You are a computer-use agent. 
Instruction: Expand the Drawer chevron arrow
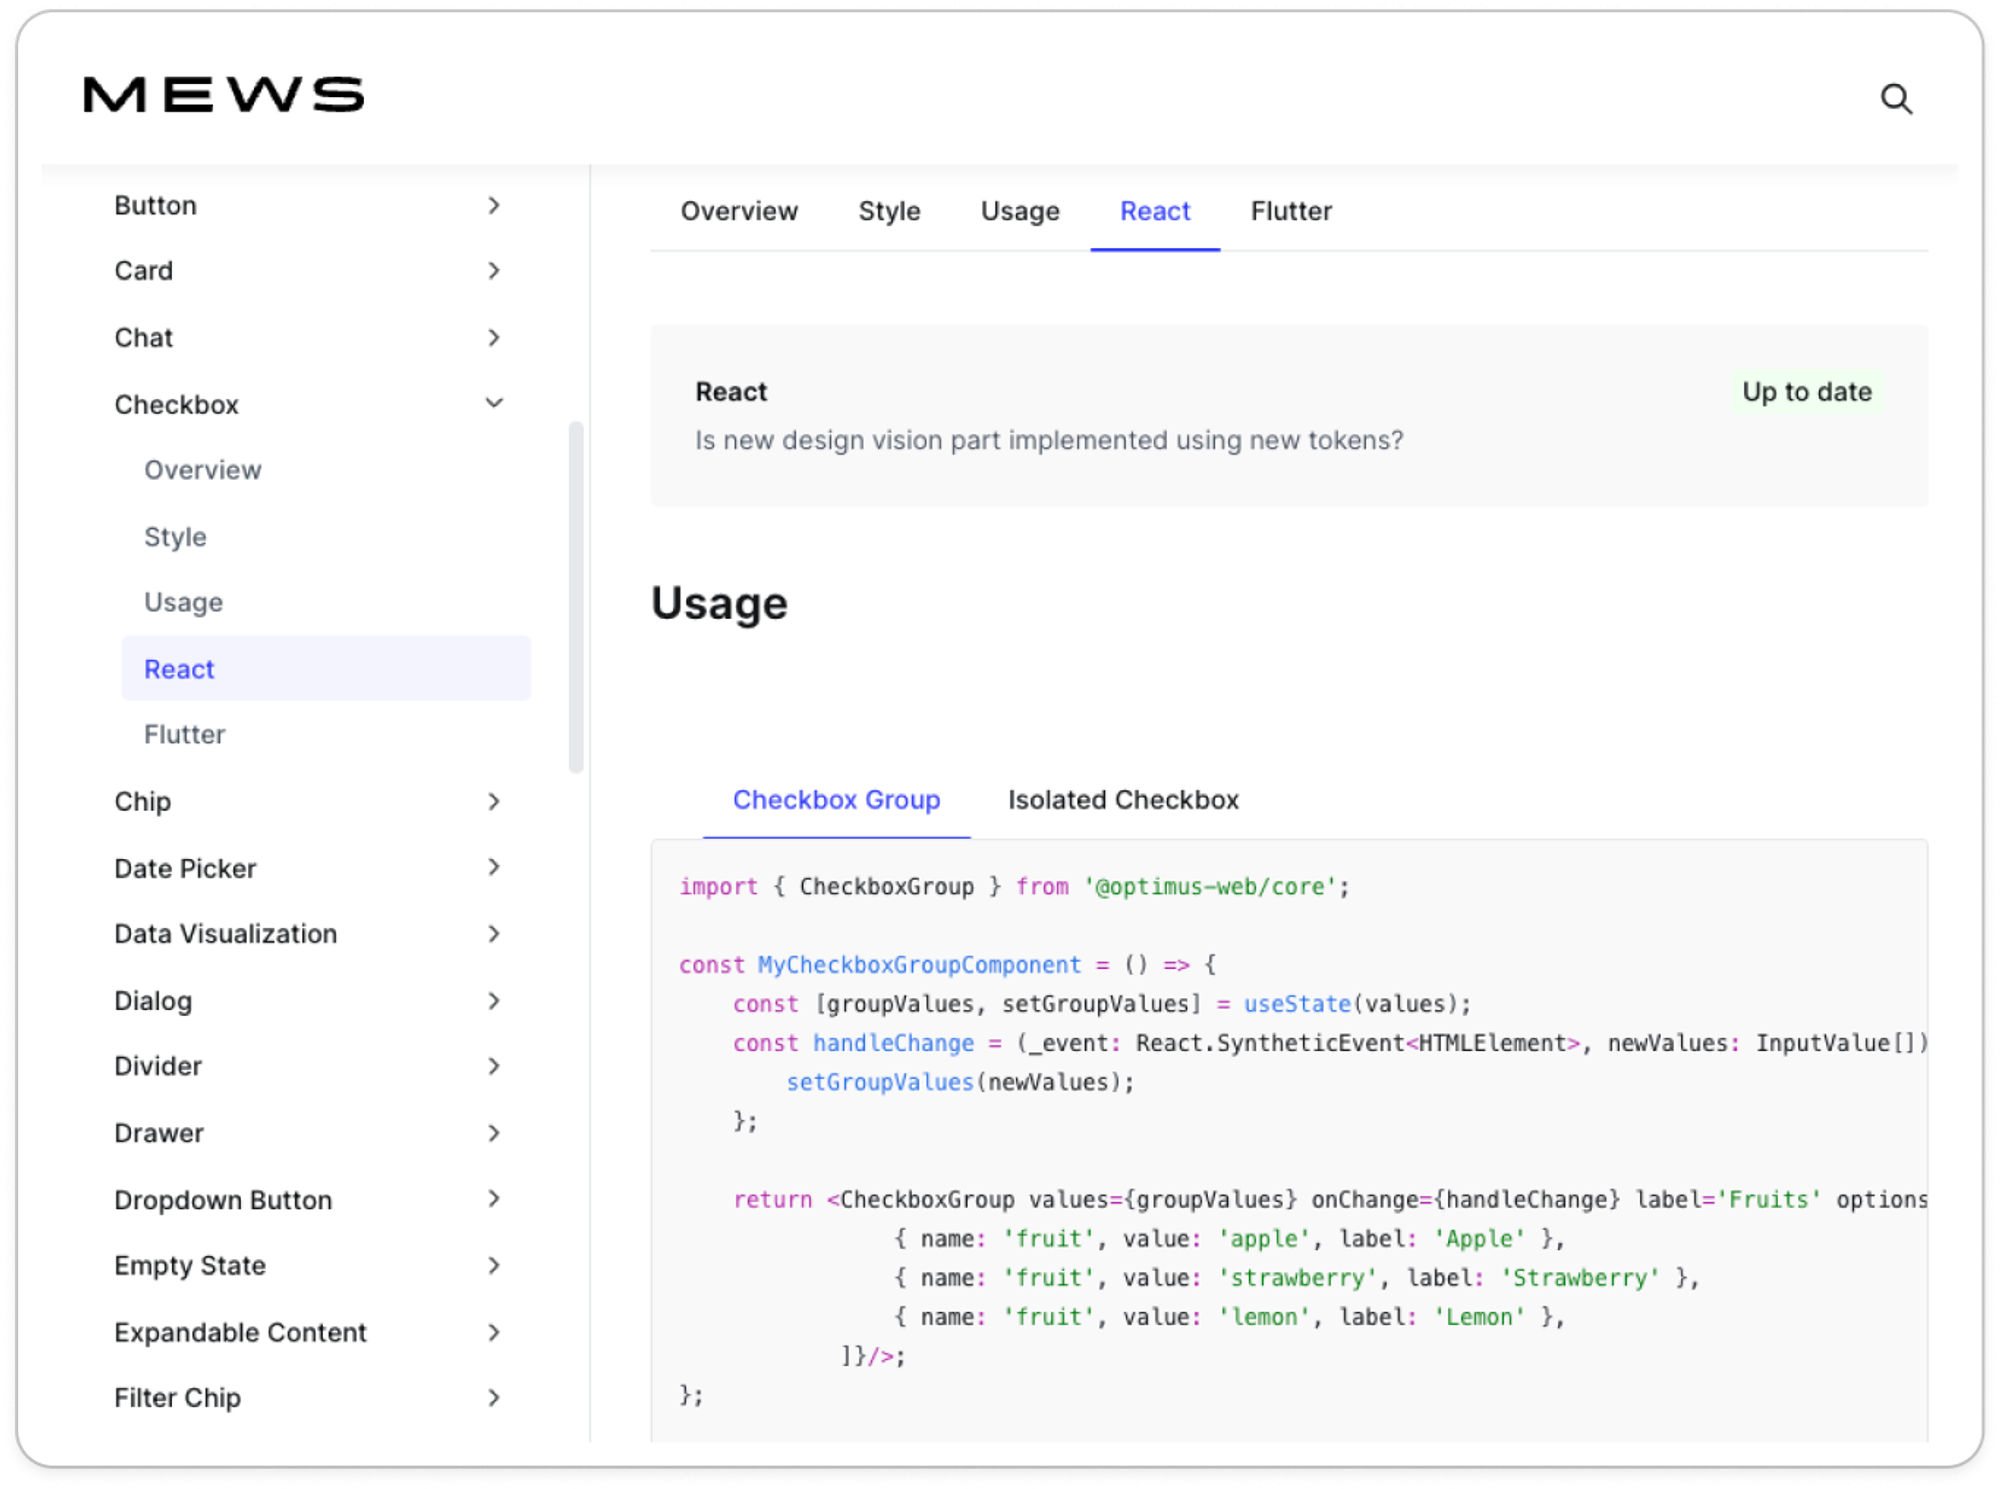coord(493,1133)
